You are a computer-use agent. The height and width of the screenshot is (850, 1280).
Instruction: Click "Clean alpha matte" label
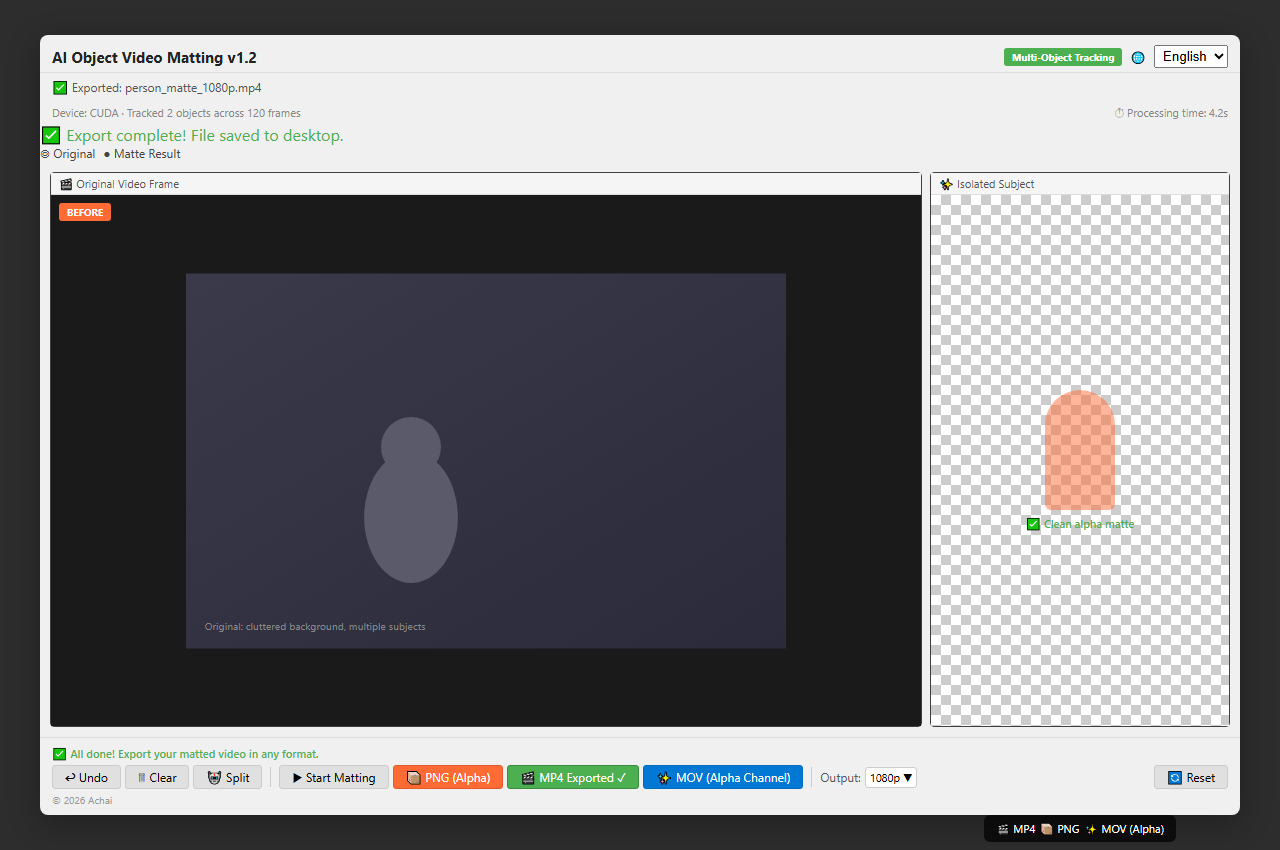click(1089, 524)
